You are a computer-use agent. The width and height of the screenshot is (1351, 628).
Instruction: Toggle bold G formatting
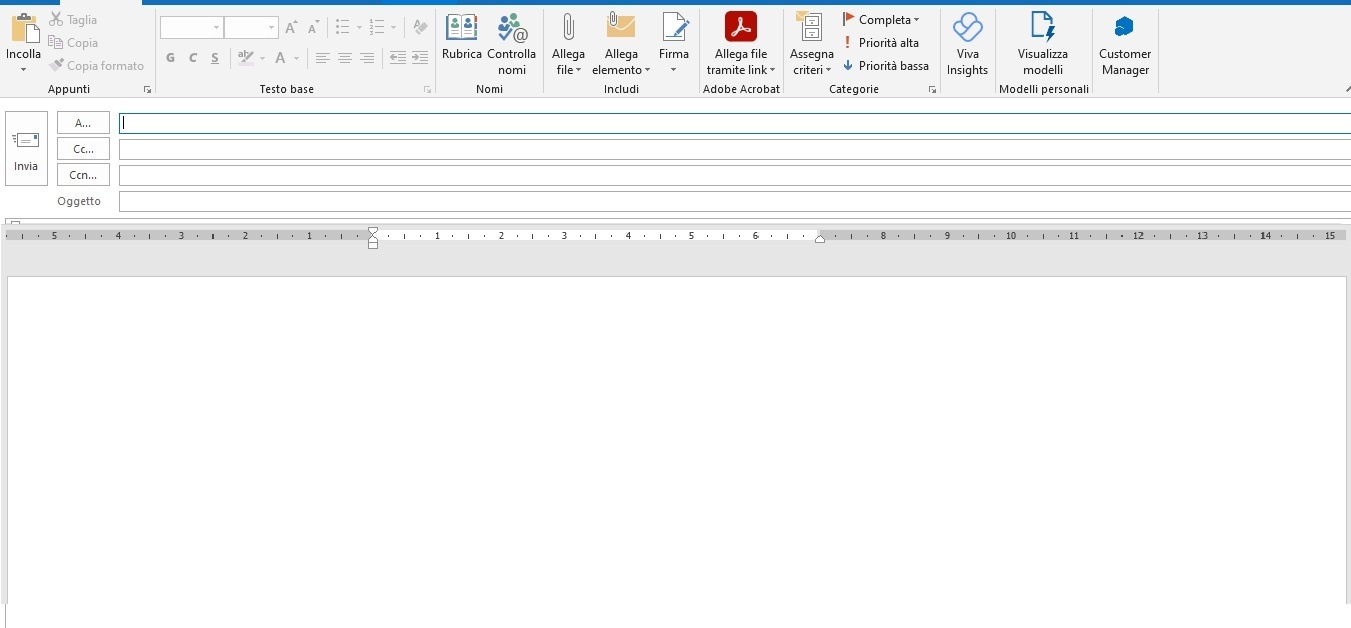coord(170,58)
